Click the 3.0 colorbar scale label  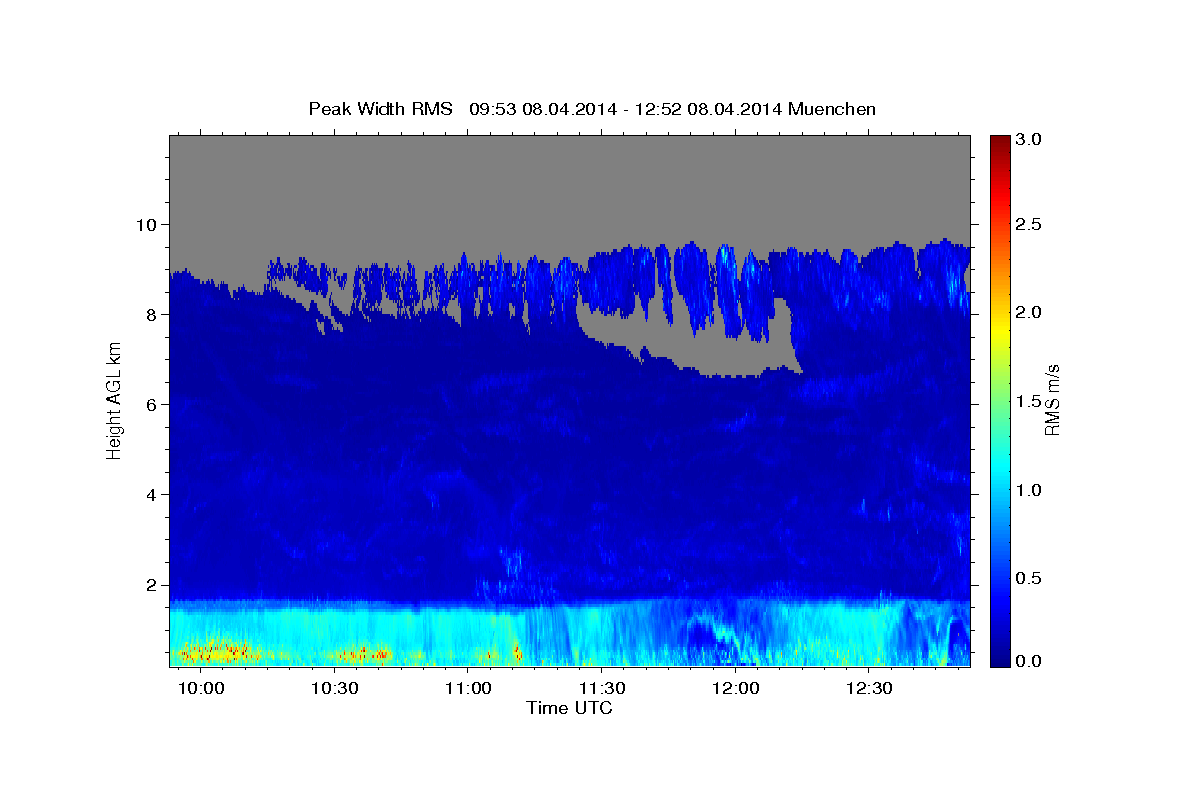[1029, 139]
